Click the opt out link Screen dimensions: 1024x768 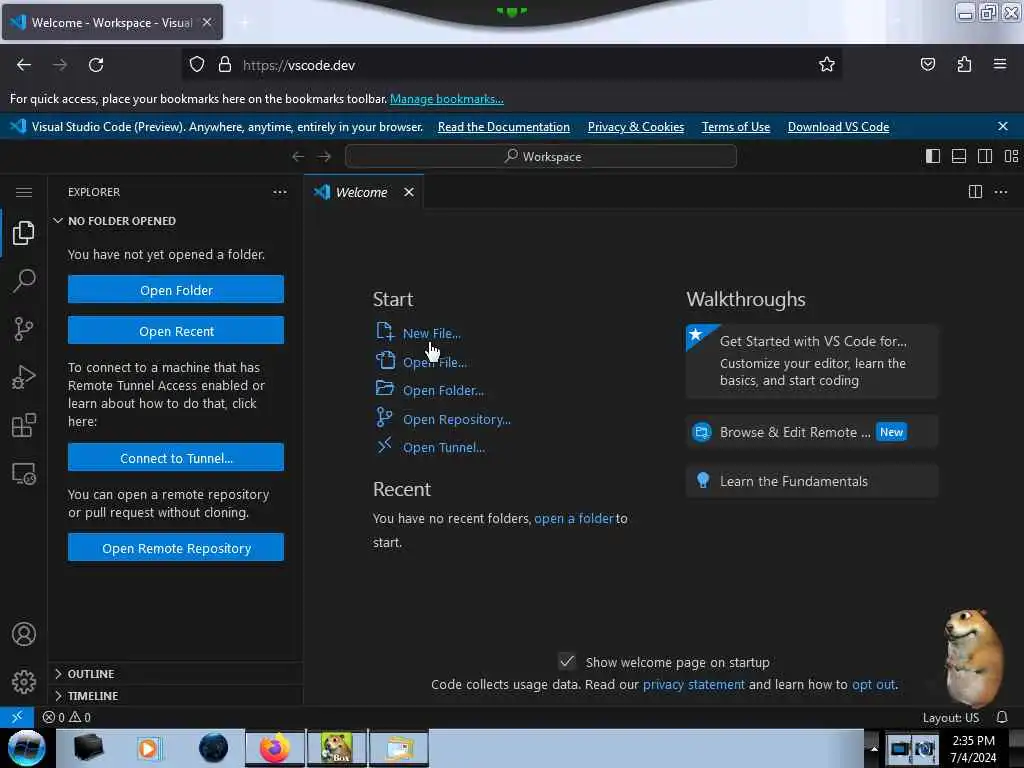click(x=873, y=684)
